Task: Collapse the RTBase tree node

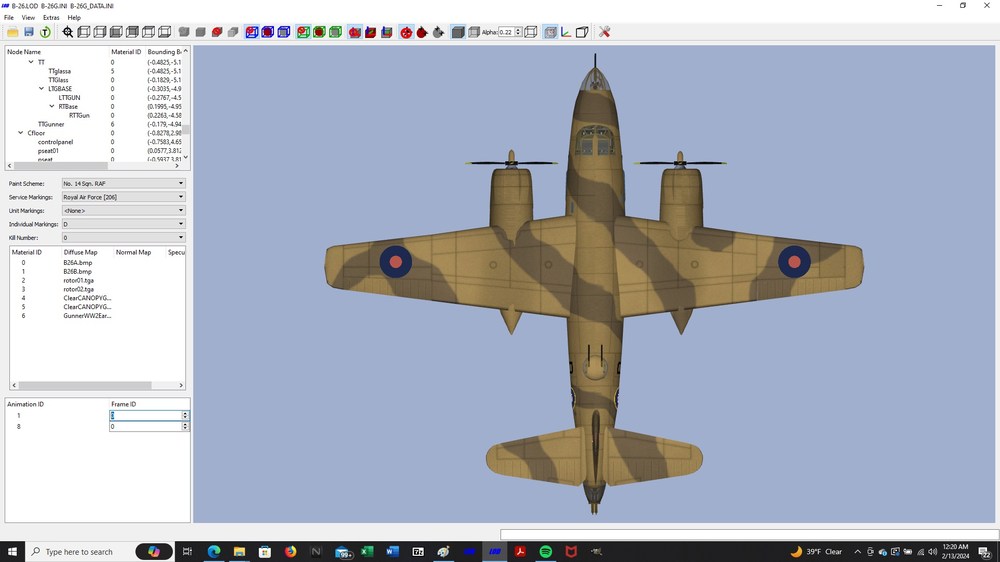Action: [52, 107]
